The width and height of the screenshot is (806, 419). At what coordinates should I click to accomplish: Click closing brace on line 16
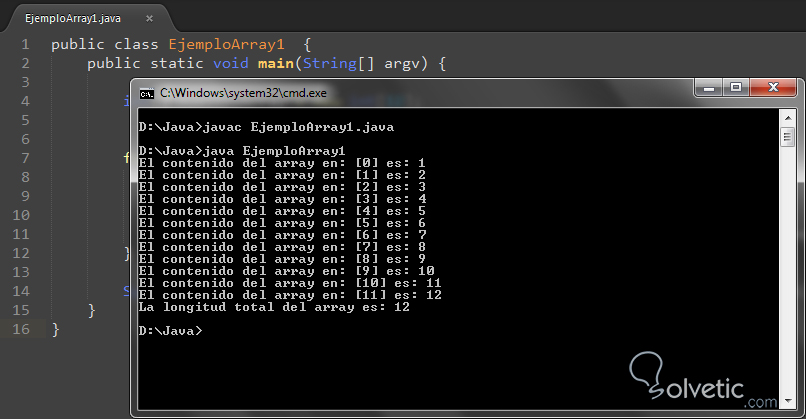[x=56, y=330]
